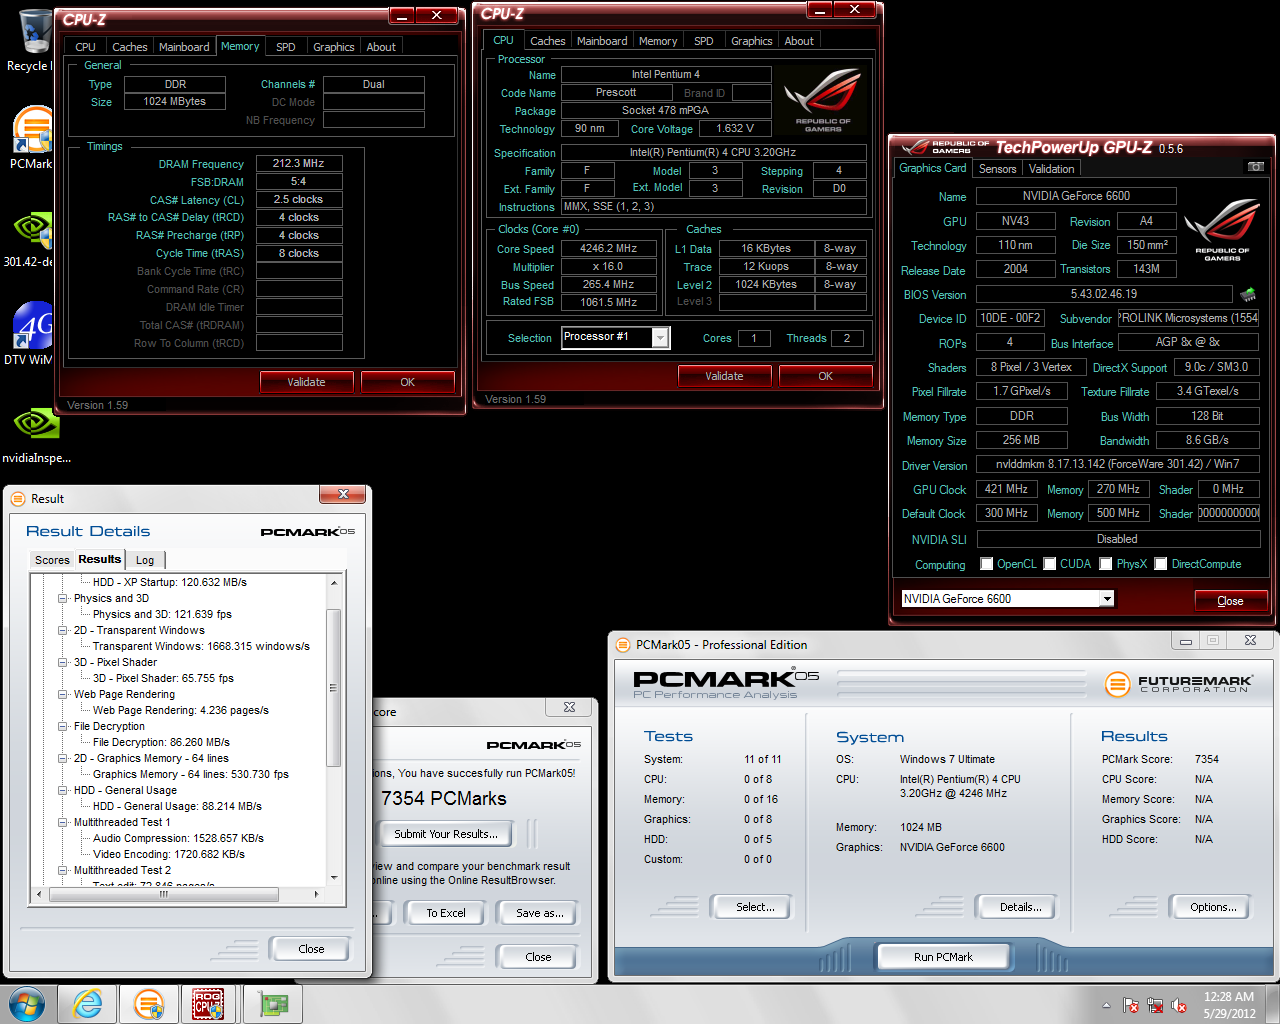Open the volume speaker tray icon
The width and height of the screenshot is (1280, 1024).
click(x=1179, y=1005)
